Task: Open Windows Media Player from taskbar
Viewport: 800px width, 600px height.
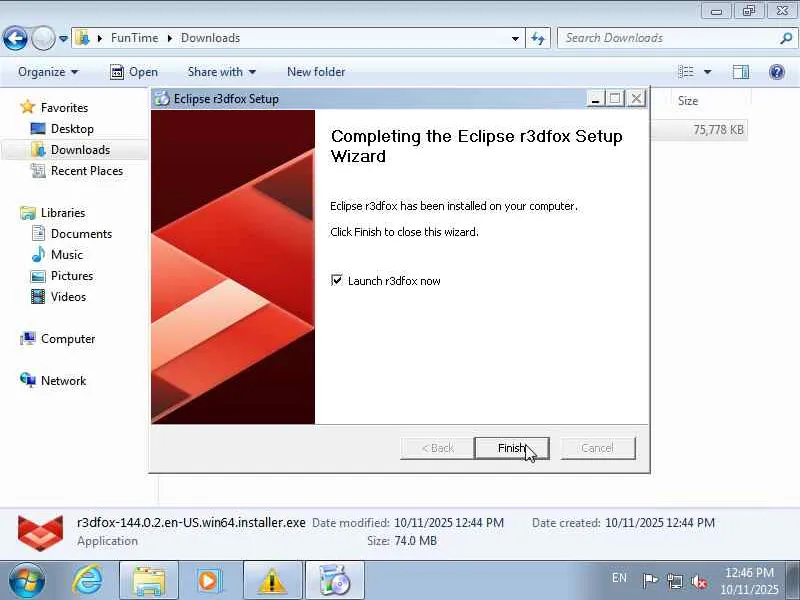Action: pos(209,580)
